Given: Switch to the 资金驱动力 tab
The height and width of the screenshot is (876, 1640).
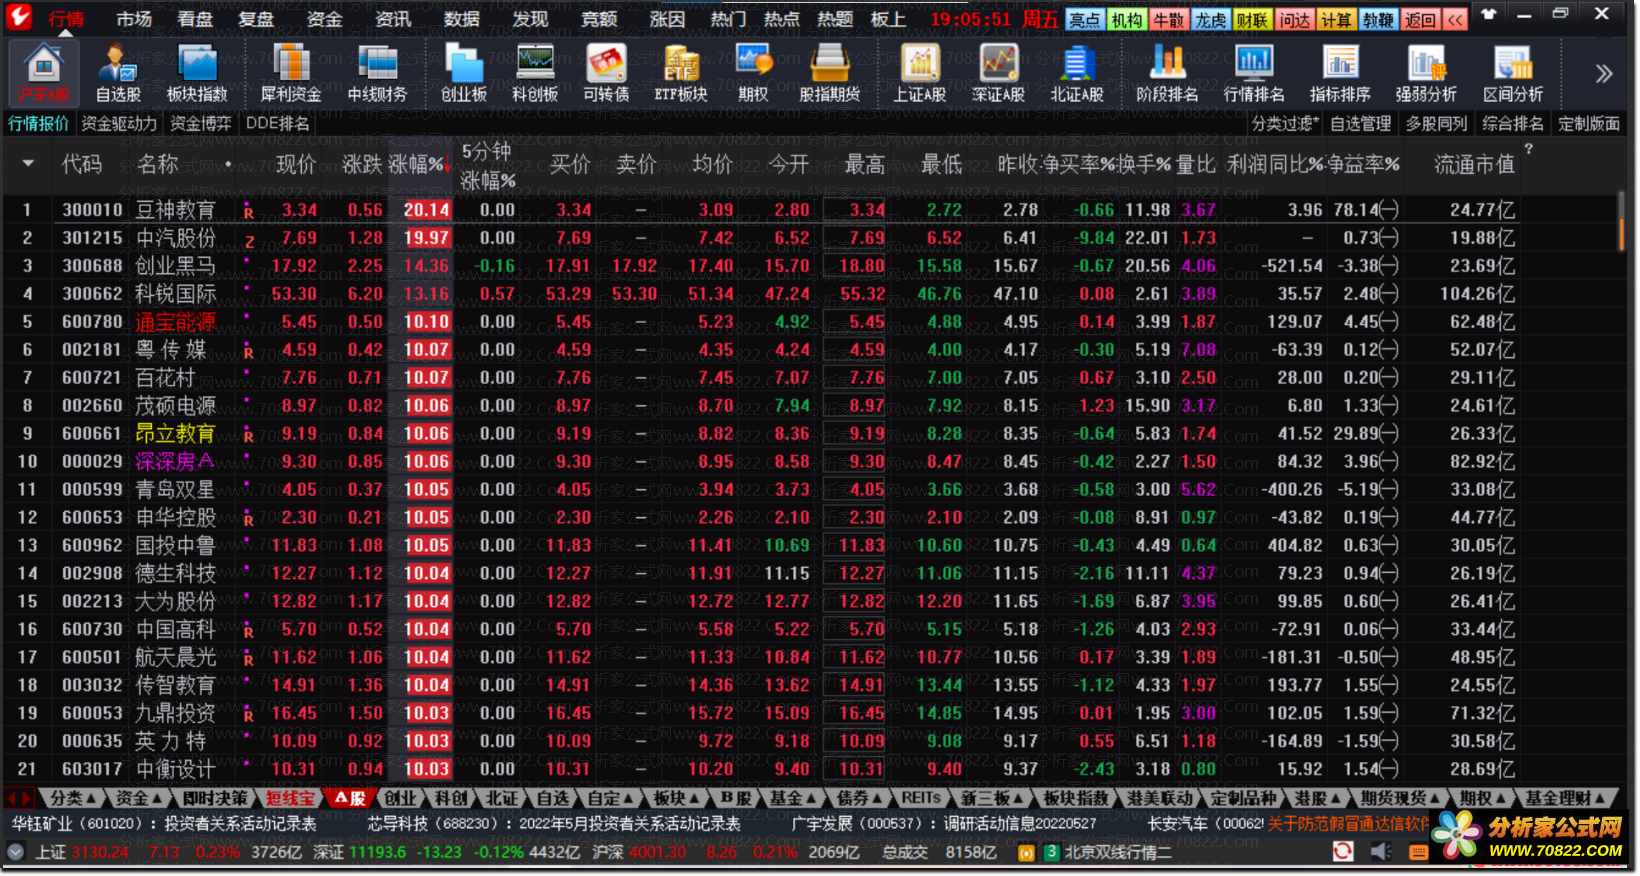Looking at the screenshot, I should (119, 123).
